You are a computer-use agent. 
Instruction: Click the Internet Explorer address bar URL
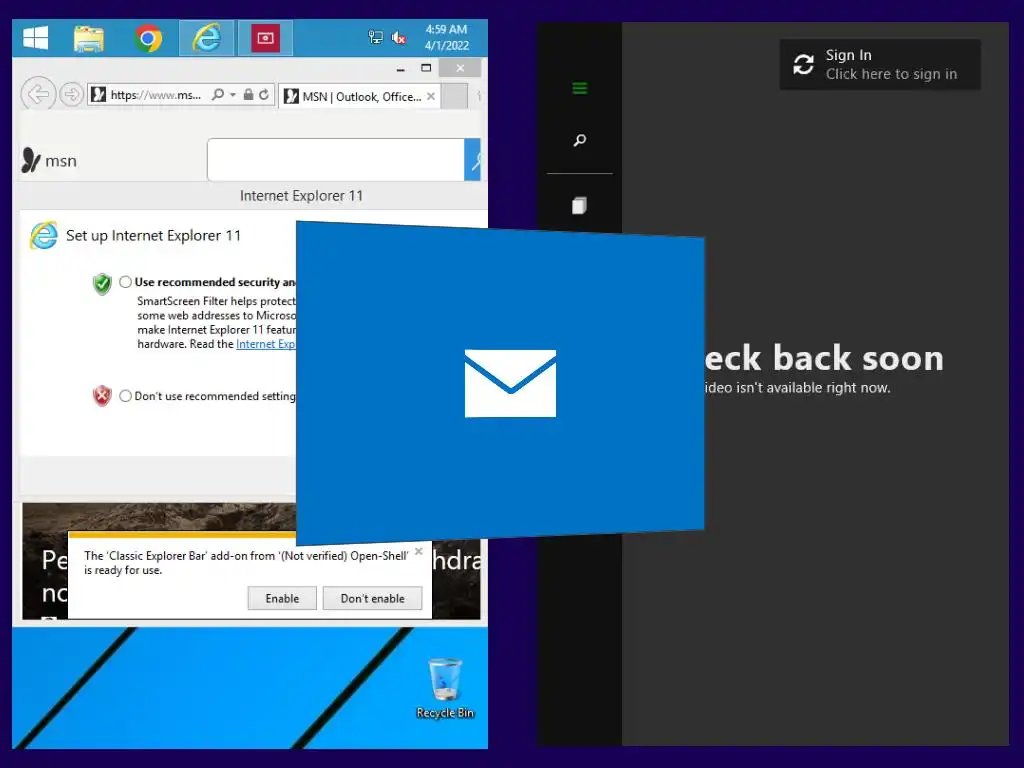(x=155, y=95)
